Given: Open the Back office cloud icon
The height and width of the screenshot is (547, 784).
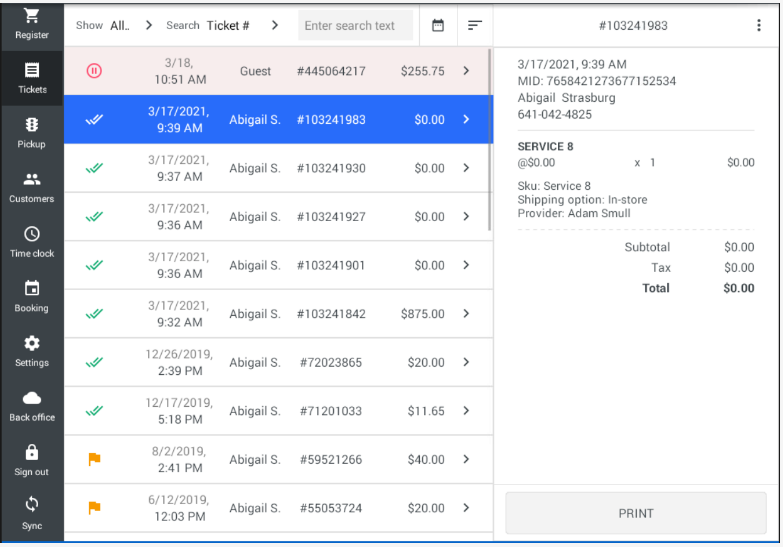Looking at the screenshot, I should pos(32,399).
